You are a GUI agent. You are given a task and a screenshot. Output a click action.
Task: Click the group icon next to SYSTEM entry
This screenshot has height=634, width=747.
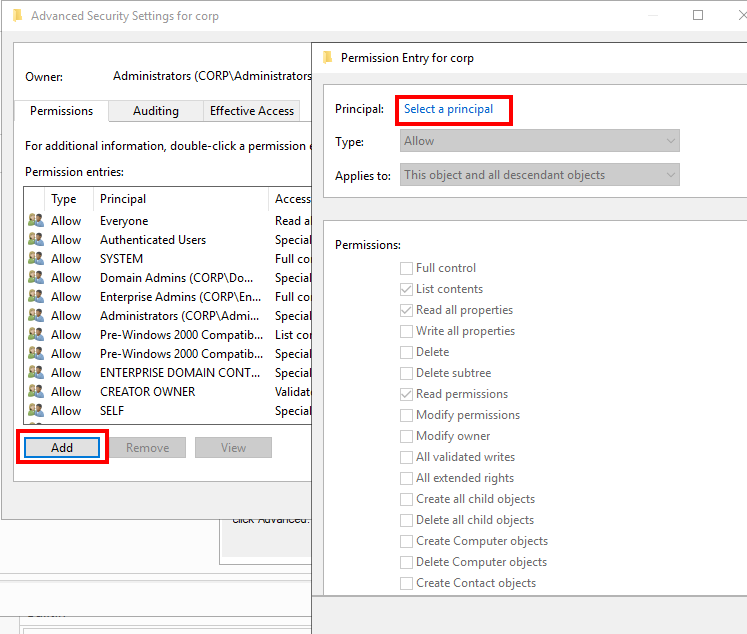click(36, 259)
